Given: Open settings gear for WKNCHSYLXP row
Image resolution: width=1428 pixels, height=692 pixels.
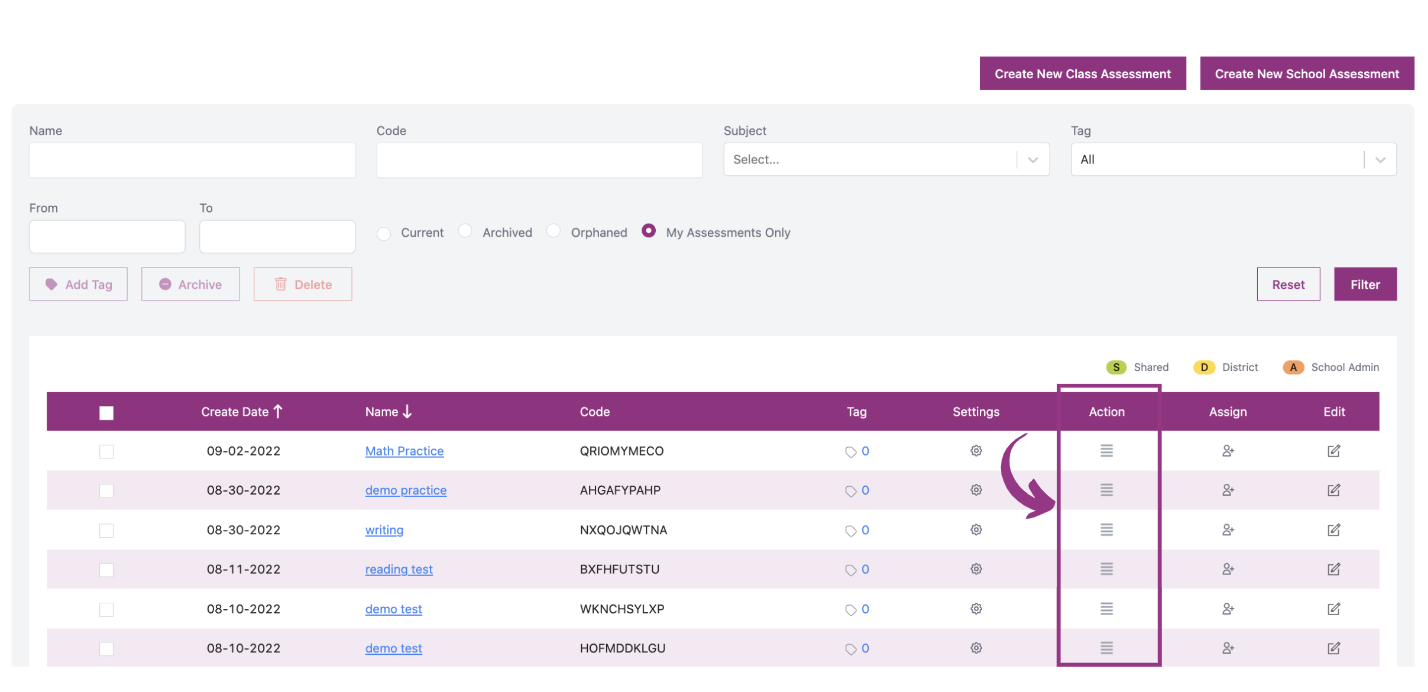Looking at the screenshot, I should point(976,609).
